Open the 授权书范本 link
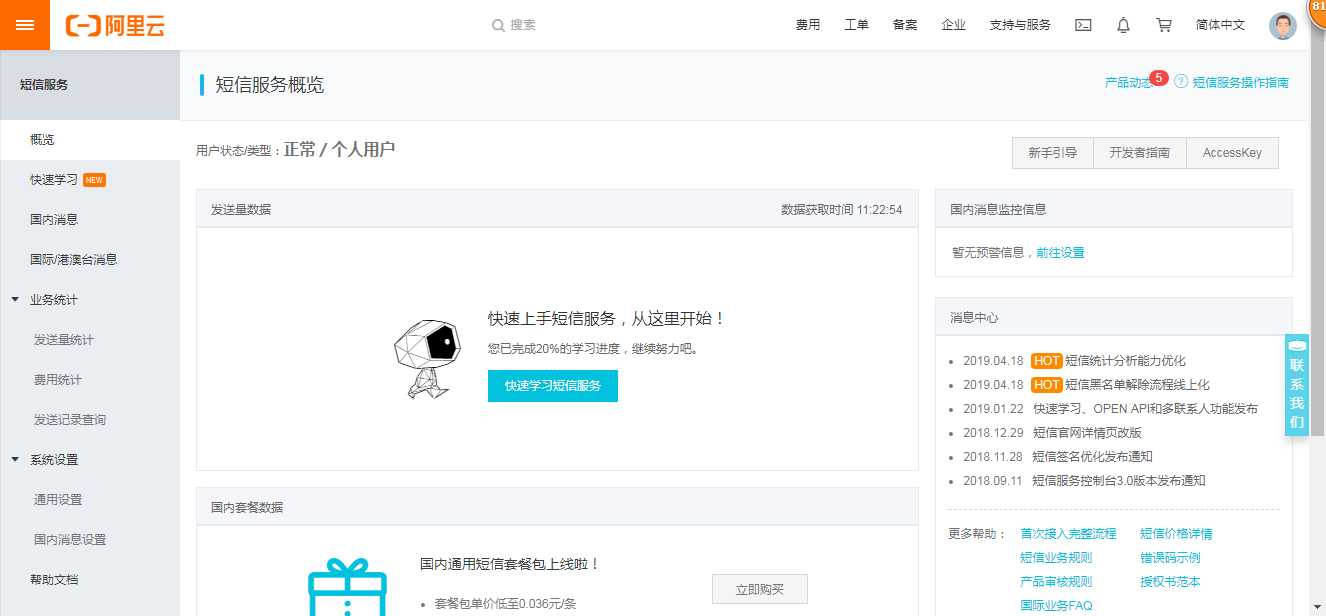1326x616 pixels. [x=1170, y=582]
